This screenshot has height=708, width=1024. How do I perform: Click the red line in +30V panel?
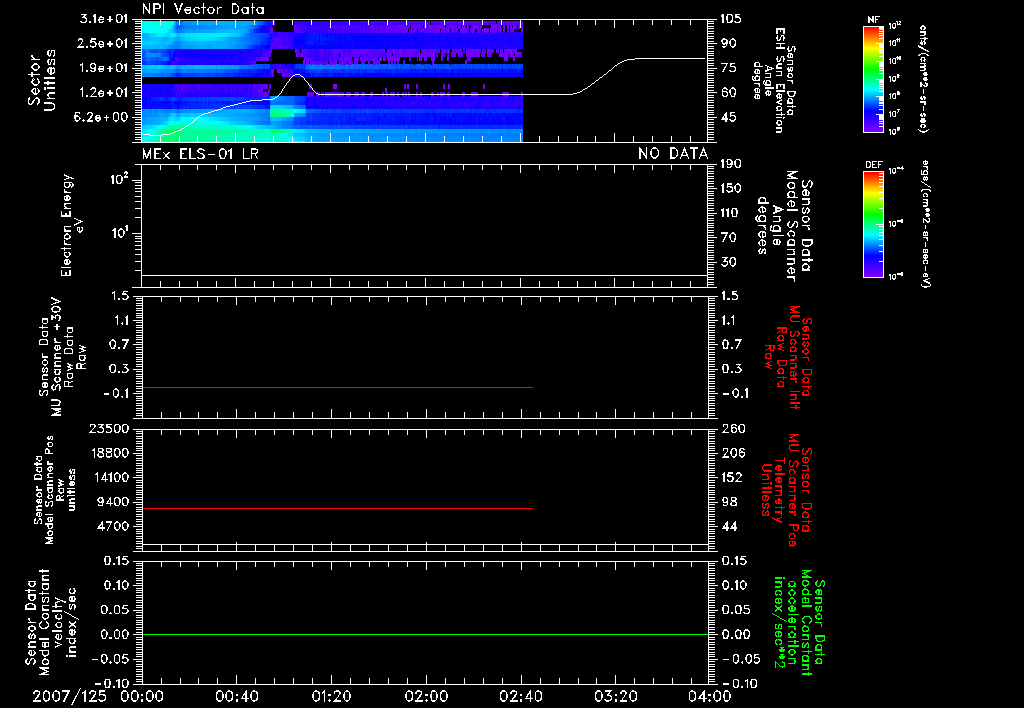tap(337, 388)
